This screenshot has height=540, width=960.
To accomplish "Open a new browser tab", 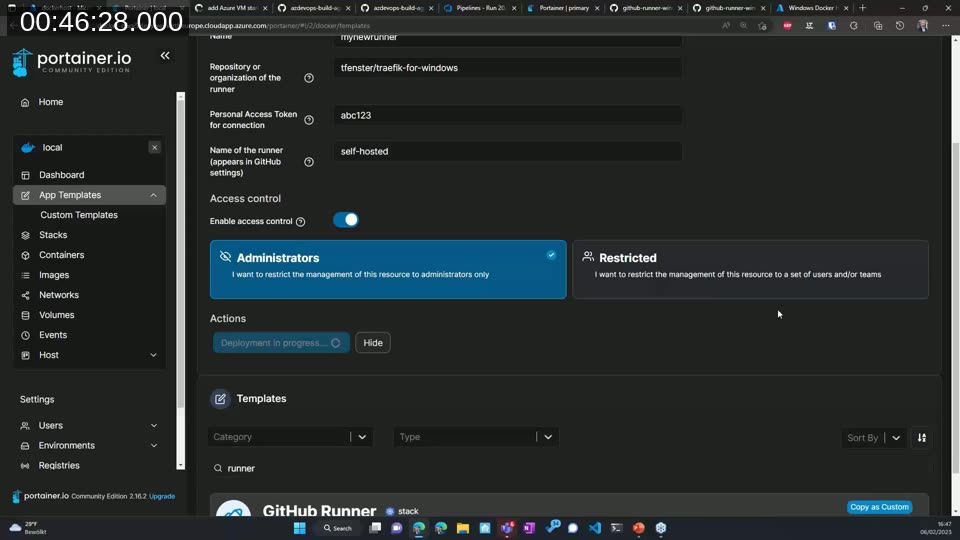I will (x=863, y=8).
